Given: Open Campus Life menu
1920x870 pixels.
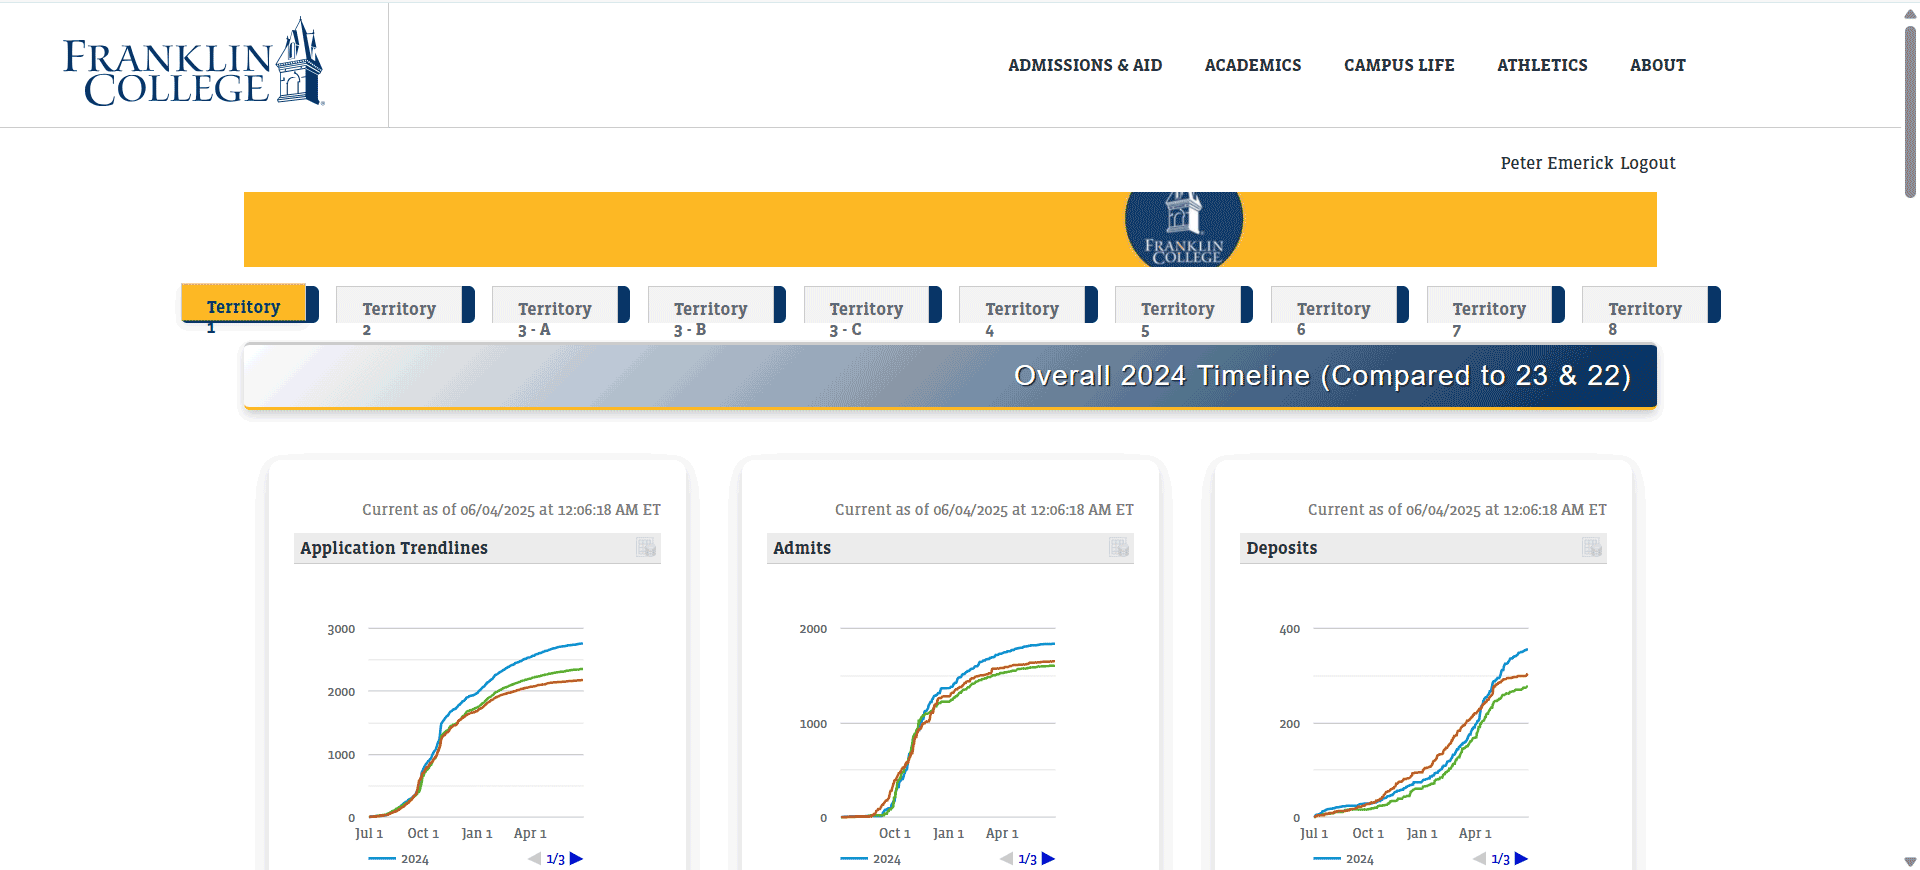Looking at the screenshot, I should [1399, 65].
